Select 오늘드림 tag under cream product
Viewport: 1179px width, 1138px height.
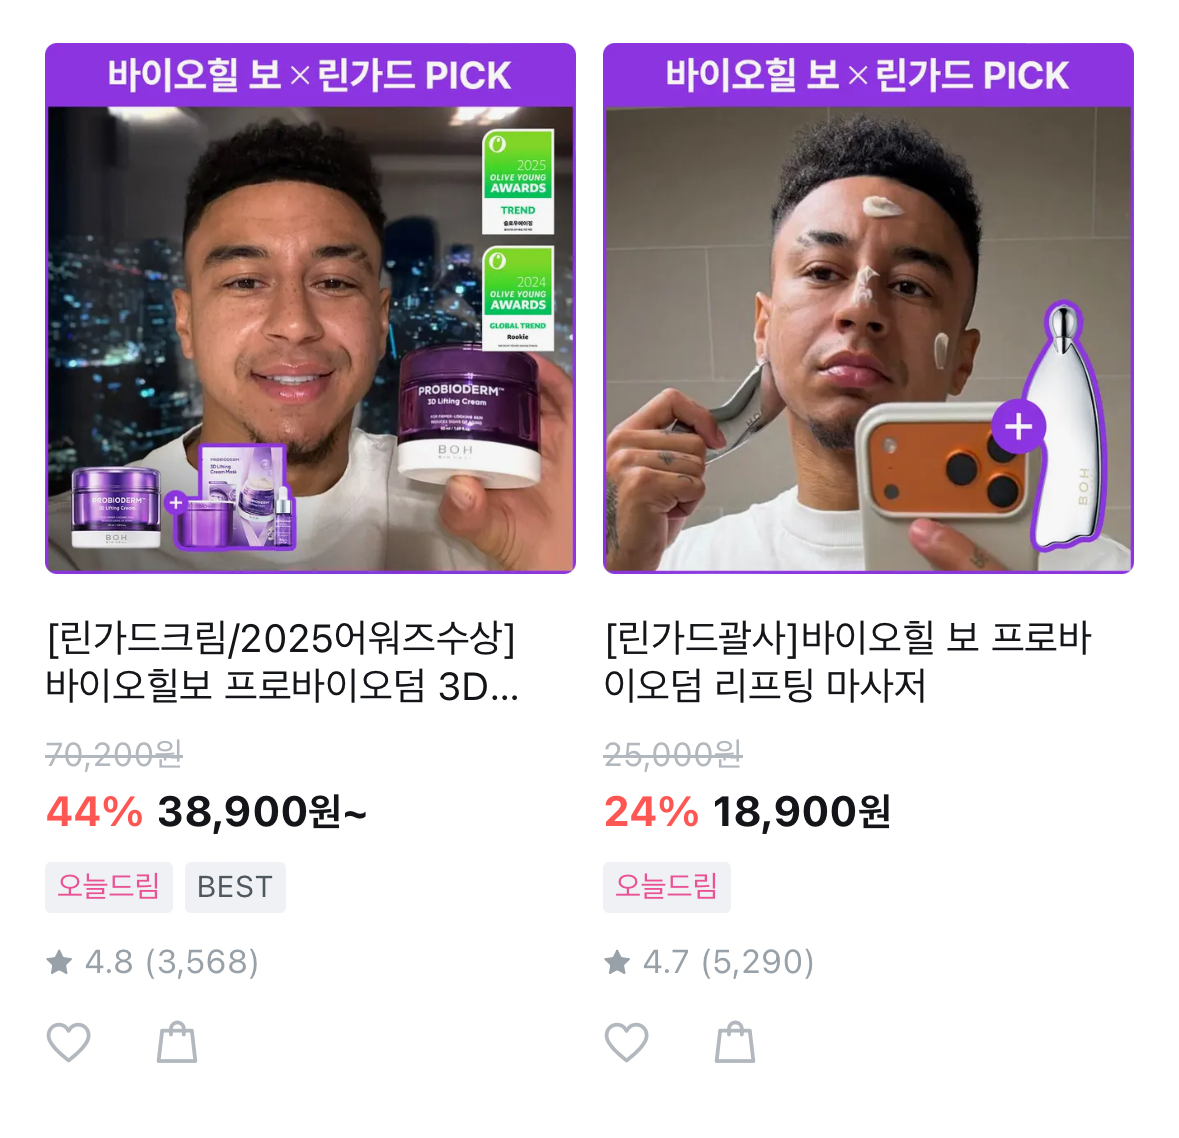tap(109, 888)
